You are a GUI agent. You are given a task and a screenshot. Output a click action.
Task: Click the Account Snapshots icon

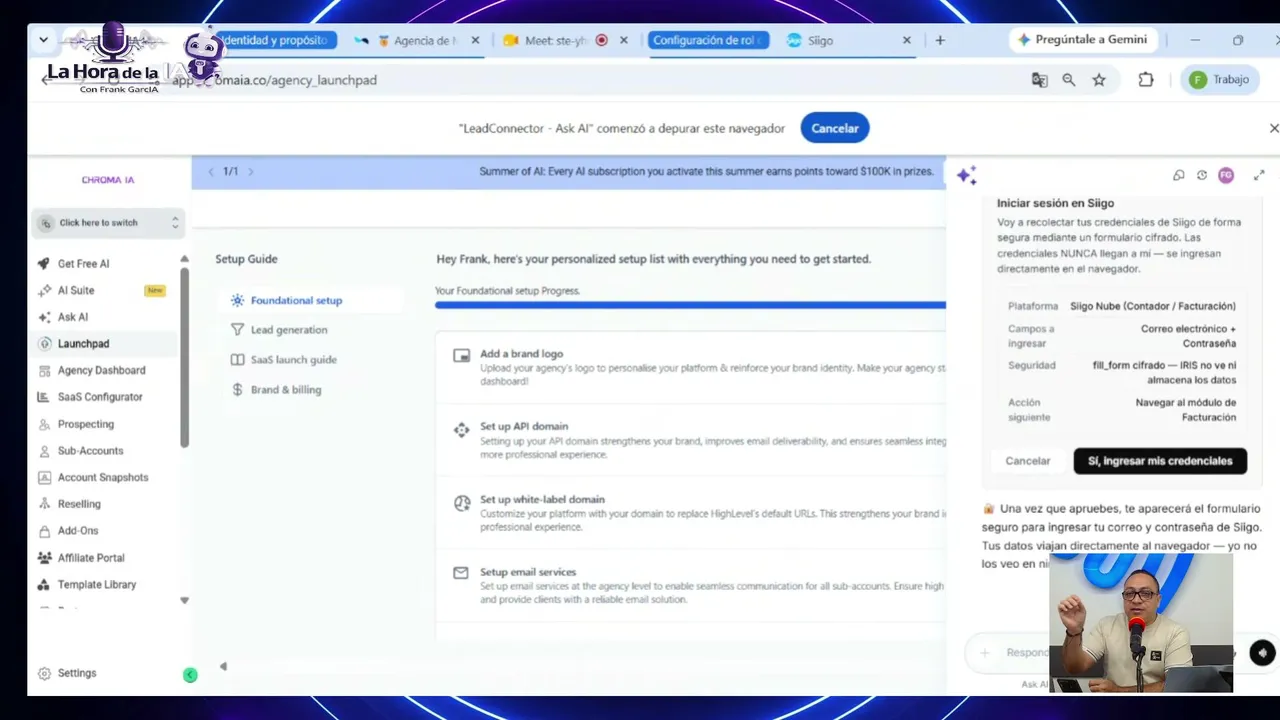[44, 477]
